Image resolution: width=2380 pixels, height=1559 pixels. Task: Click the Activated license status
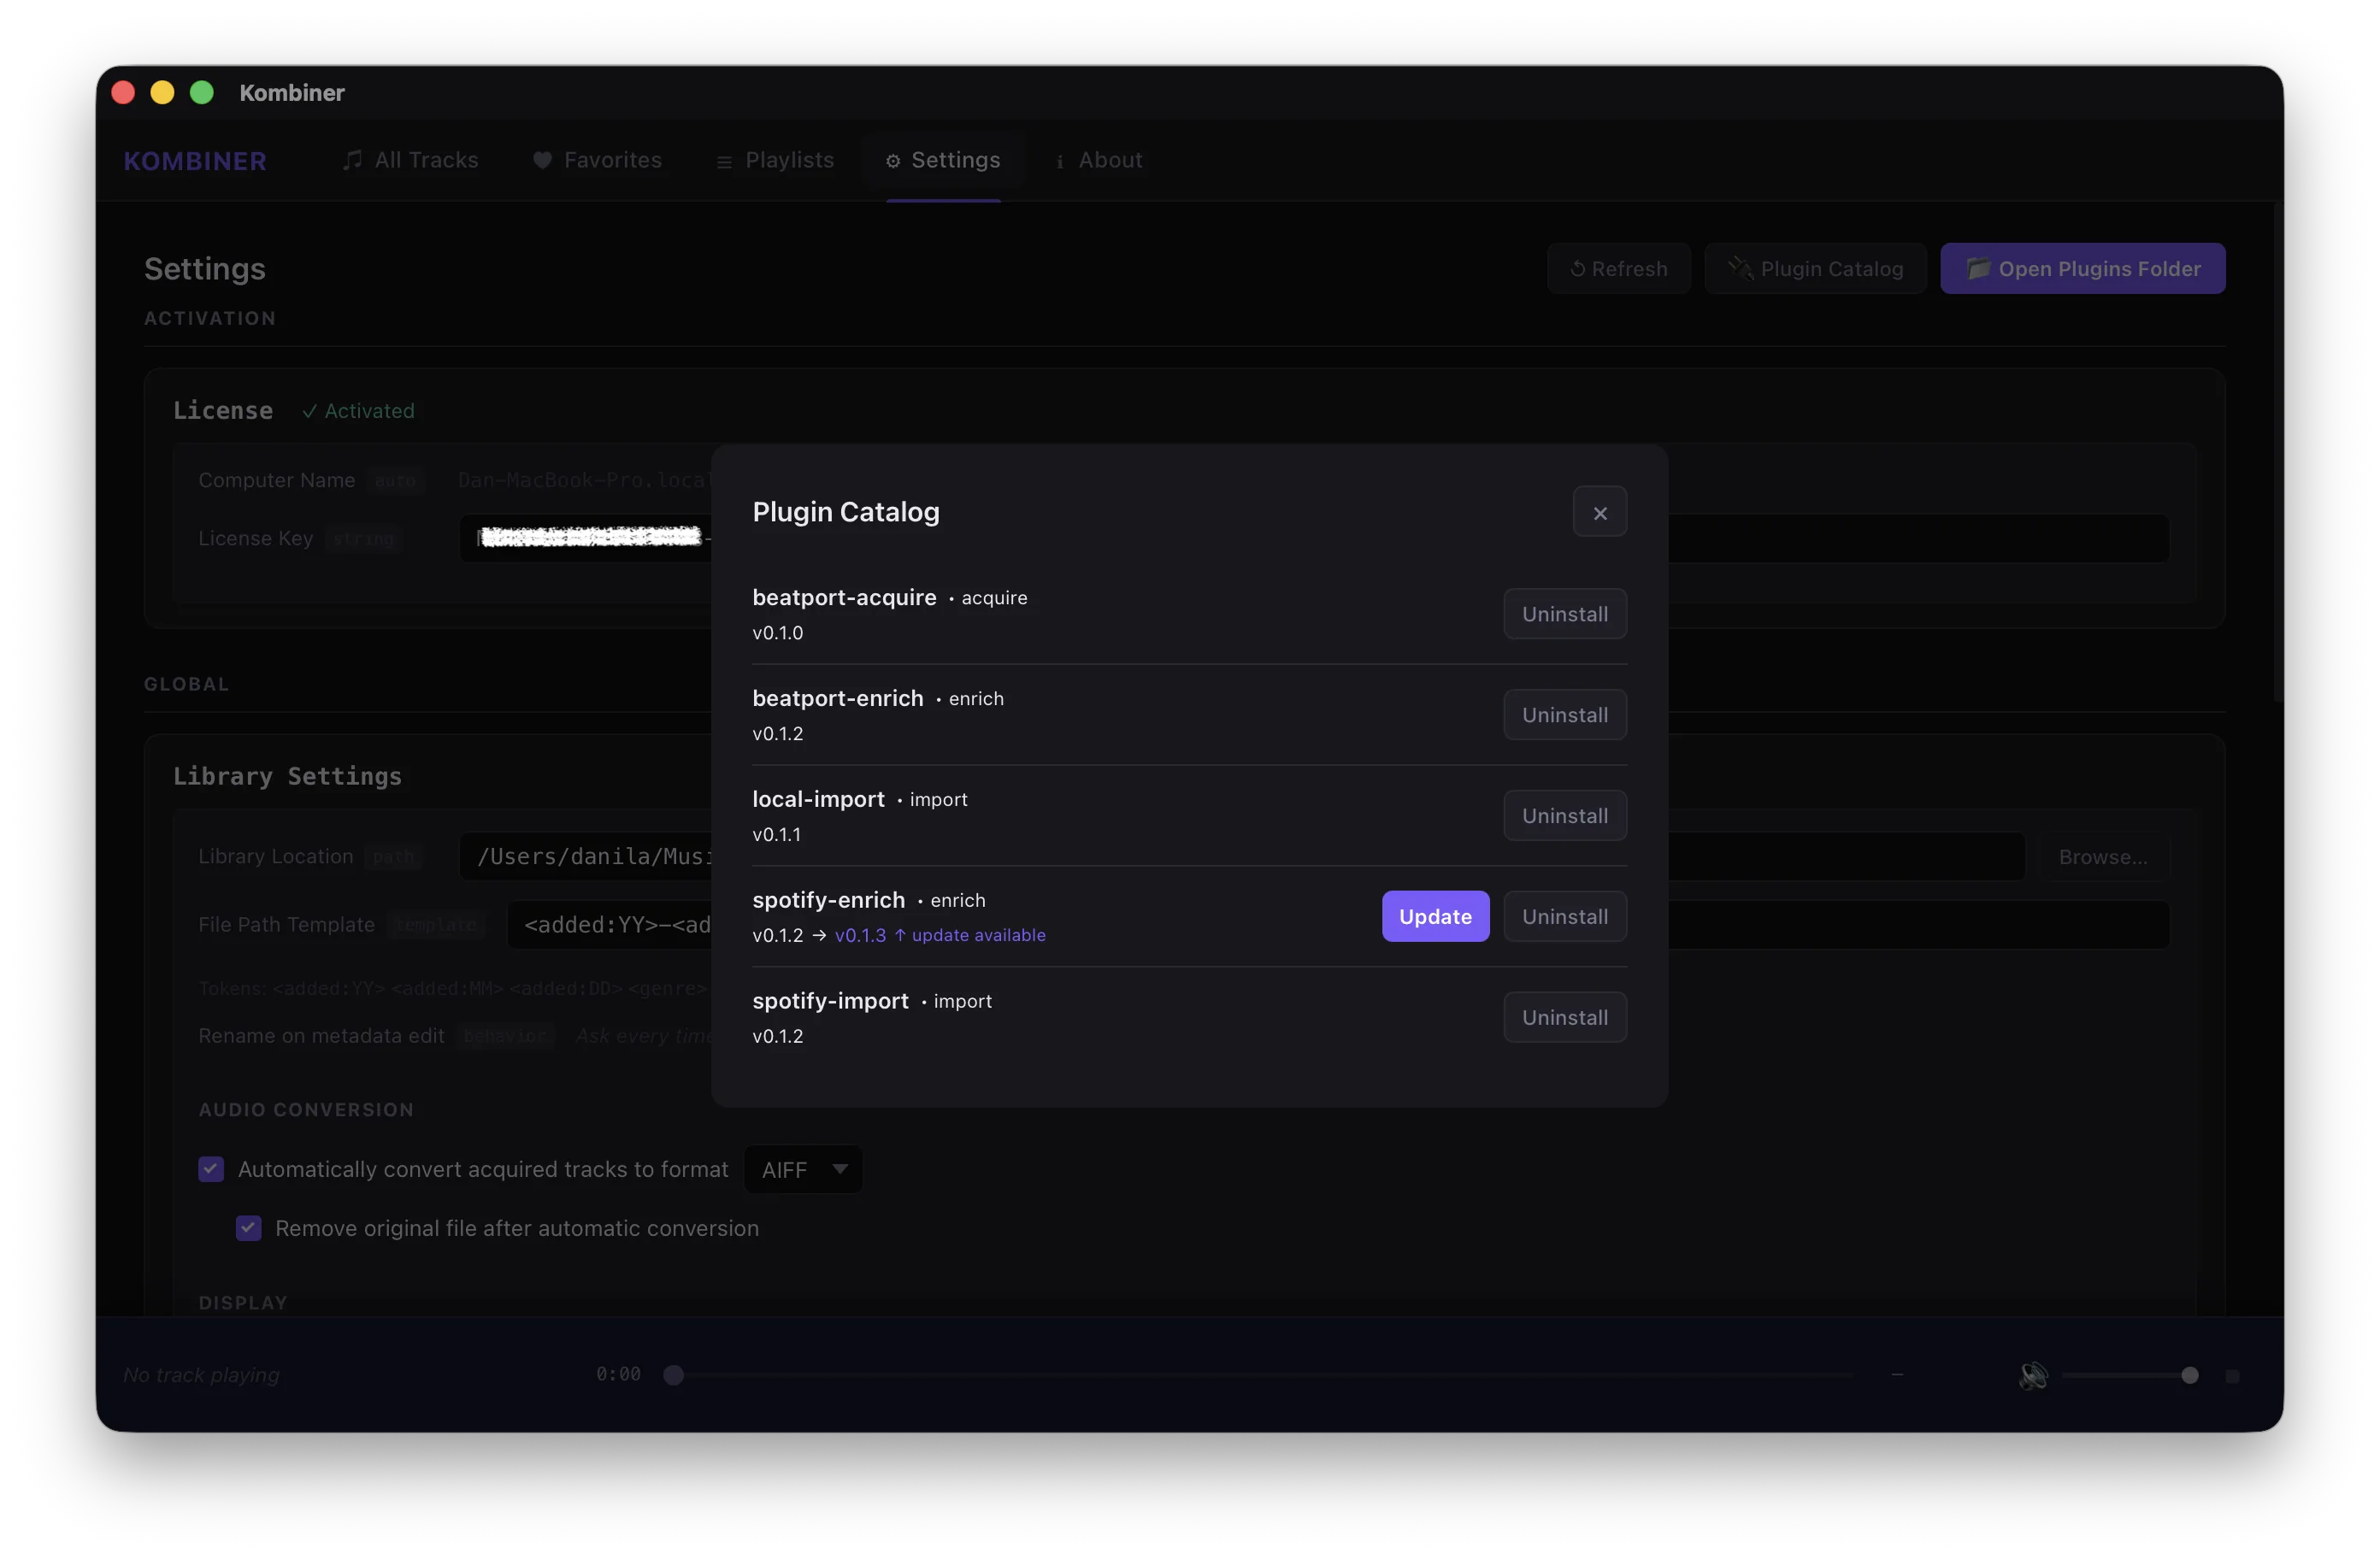(358, 411)
